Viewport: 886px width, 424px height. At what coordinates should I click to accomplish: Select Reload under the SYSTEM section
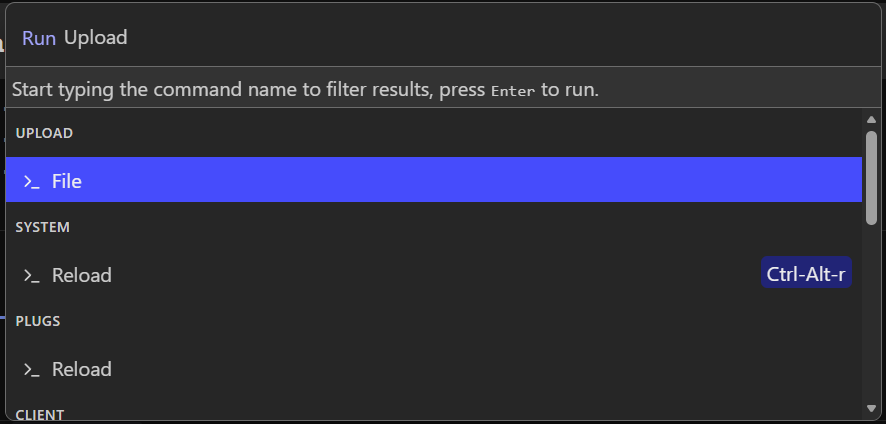pyautogui.click(x=82, y=275)
